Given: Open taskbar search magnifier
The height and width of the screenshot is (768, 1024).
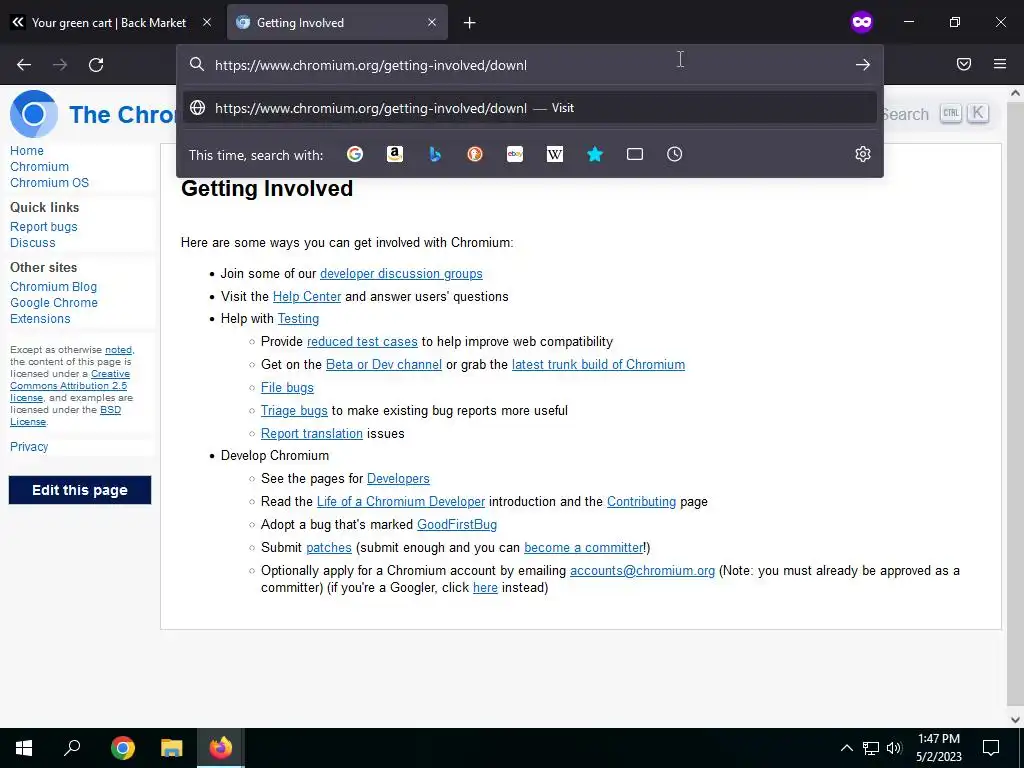Looking at the screenshot, I should pyautogui.click(x=72, y=748).
